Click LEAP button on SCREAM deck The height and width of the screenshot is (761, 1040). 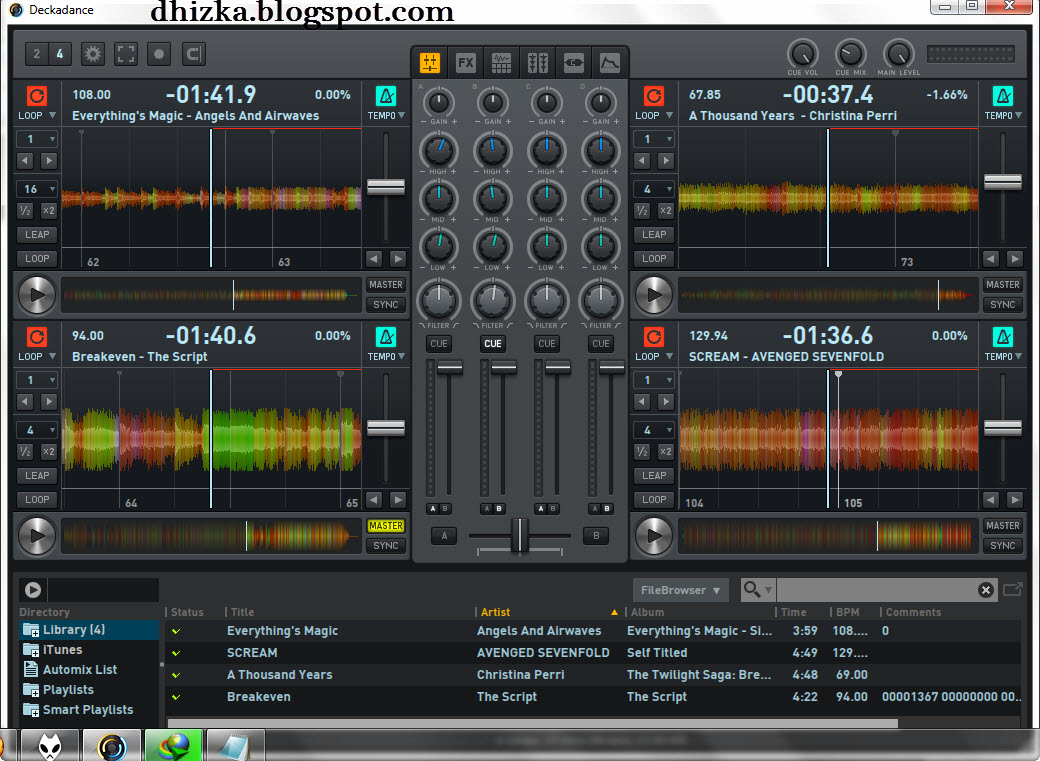tap(654, 476)
